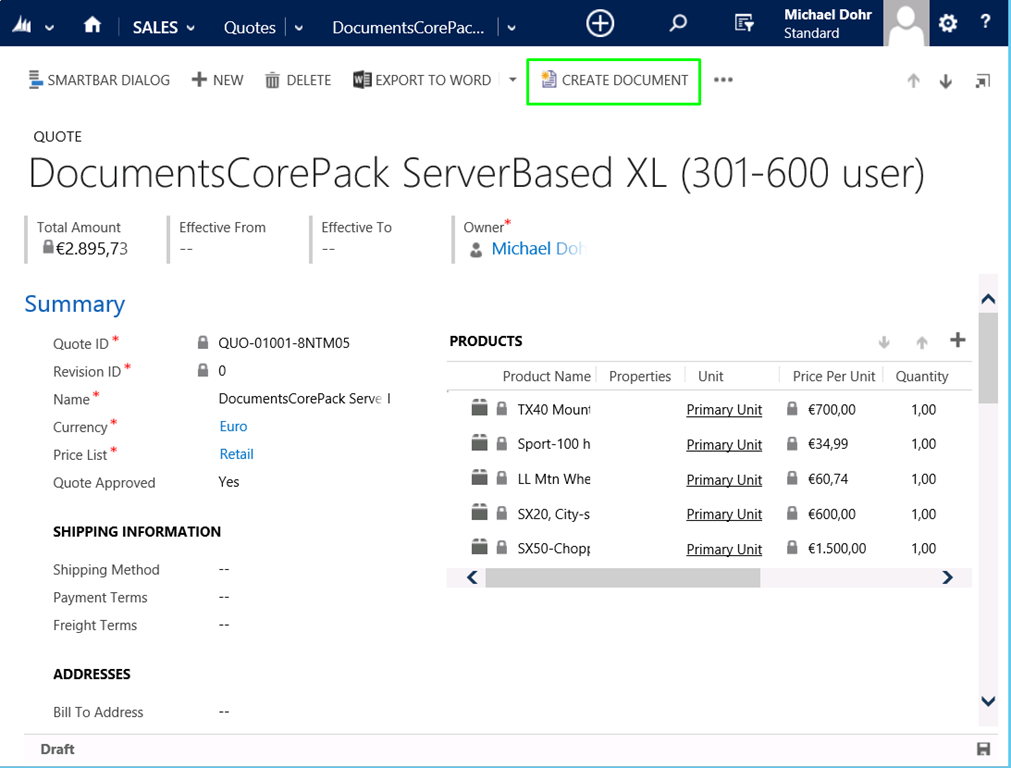Screen dimensions: 1011x768
Task: Open the advanced find filter icon
Action: pos(744,24)
